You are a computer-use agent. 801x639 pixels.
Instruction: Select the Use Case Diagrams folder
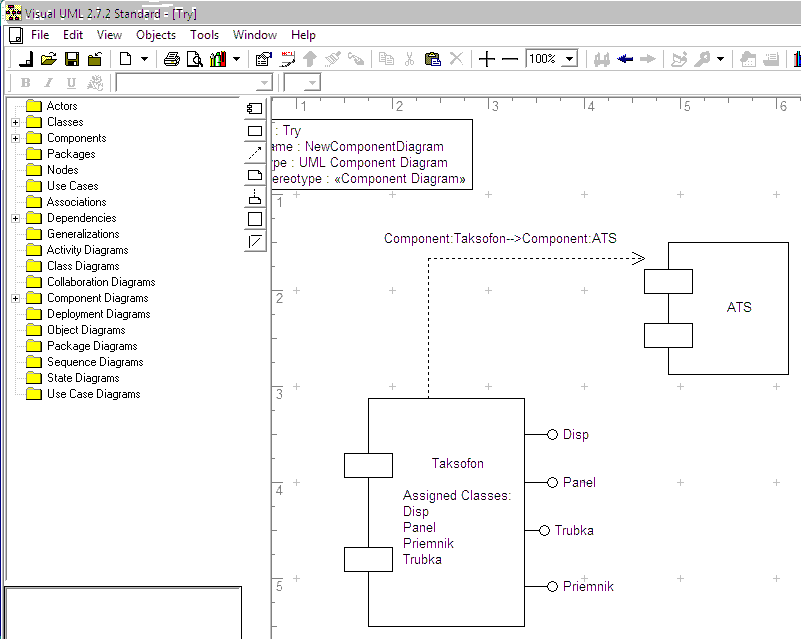click(93, 394)
